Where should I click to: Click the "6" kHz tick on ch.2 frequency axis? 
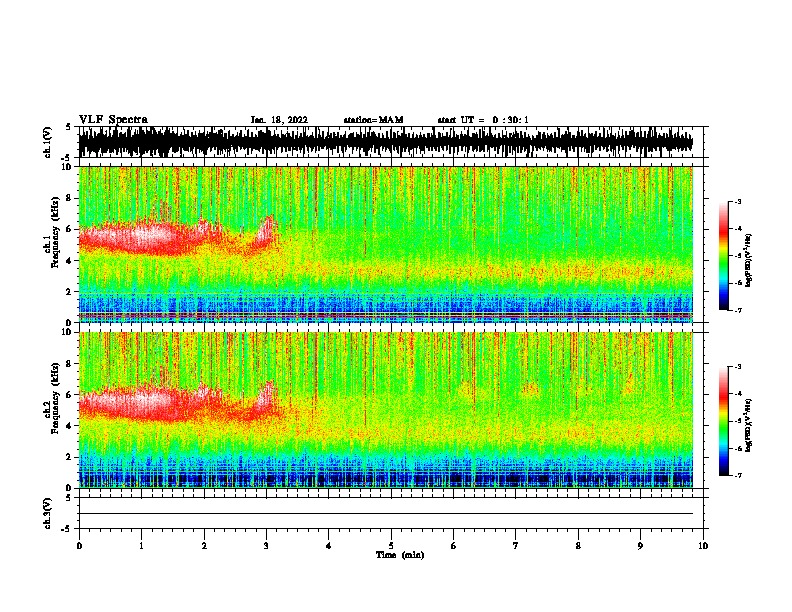70,395
